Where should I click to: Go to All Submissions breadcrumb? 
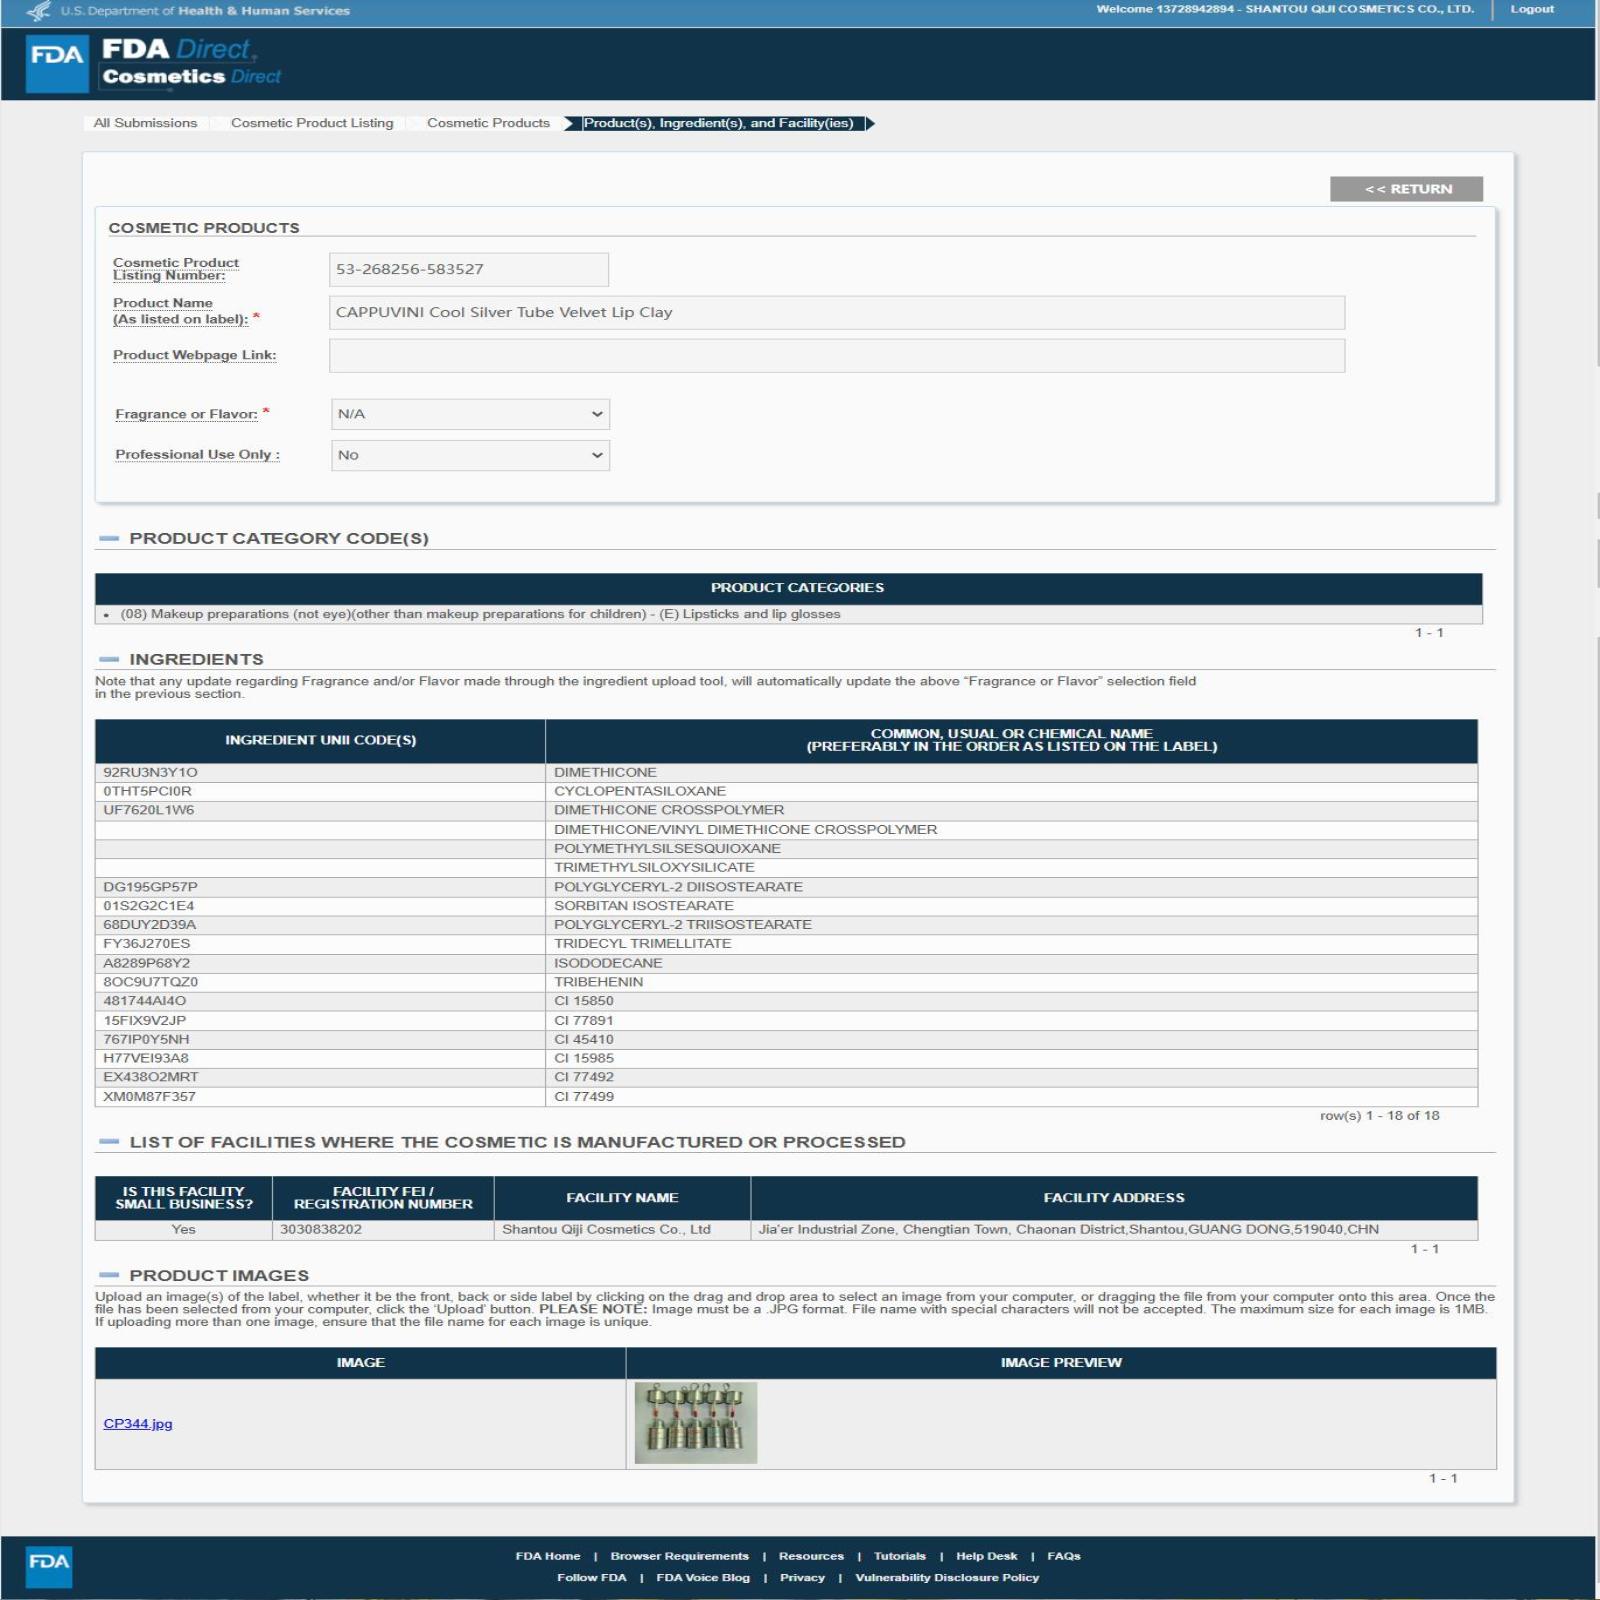145,123
